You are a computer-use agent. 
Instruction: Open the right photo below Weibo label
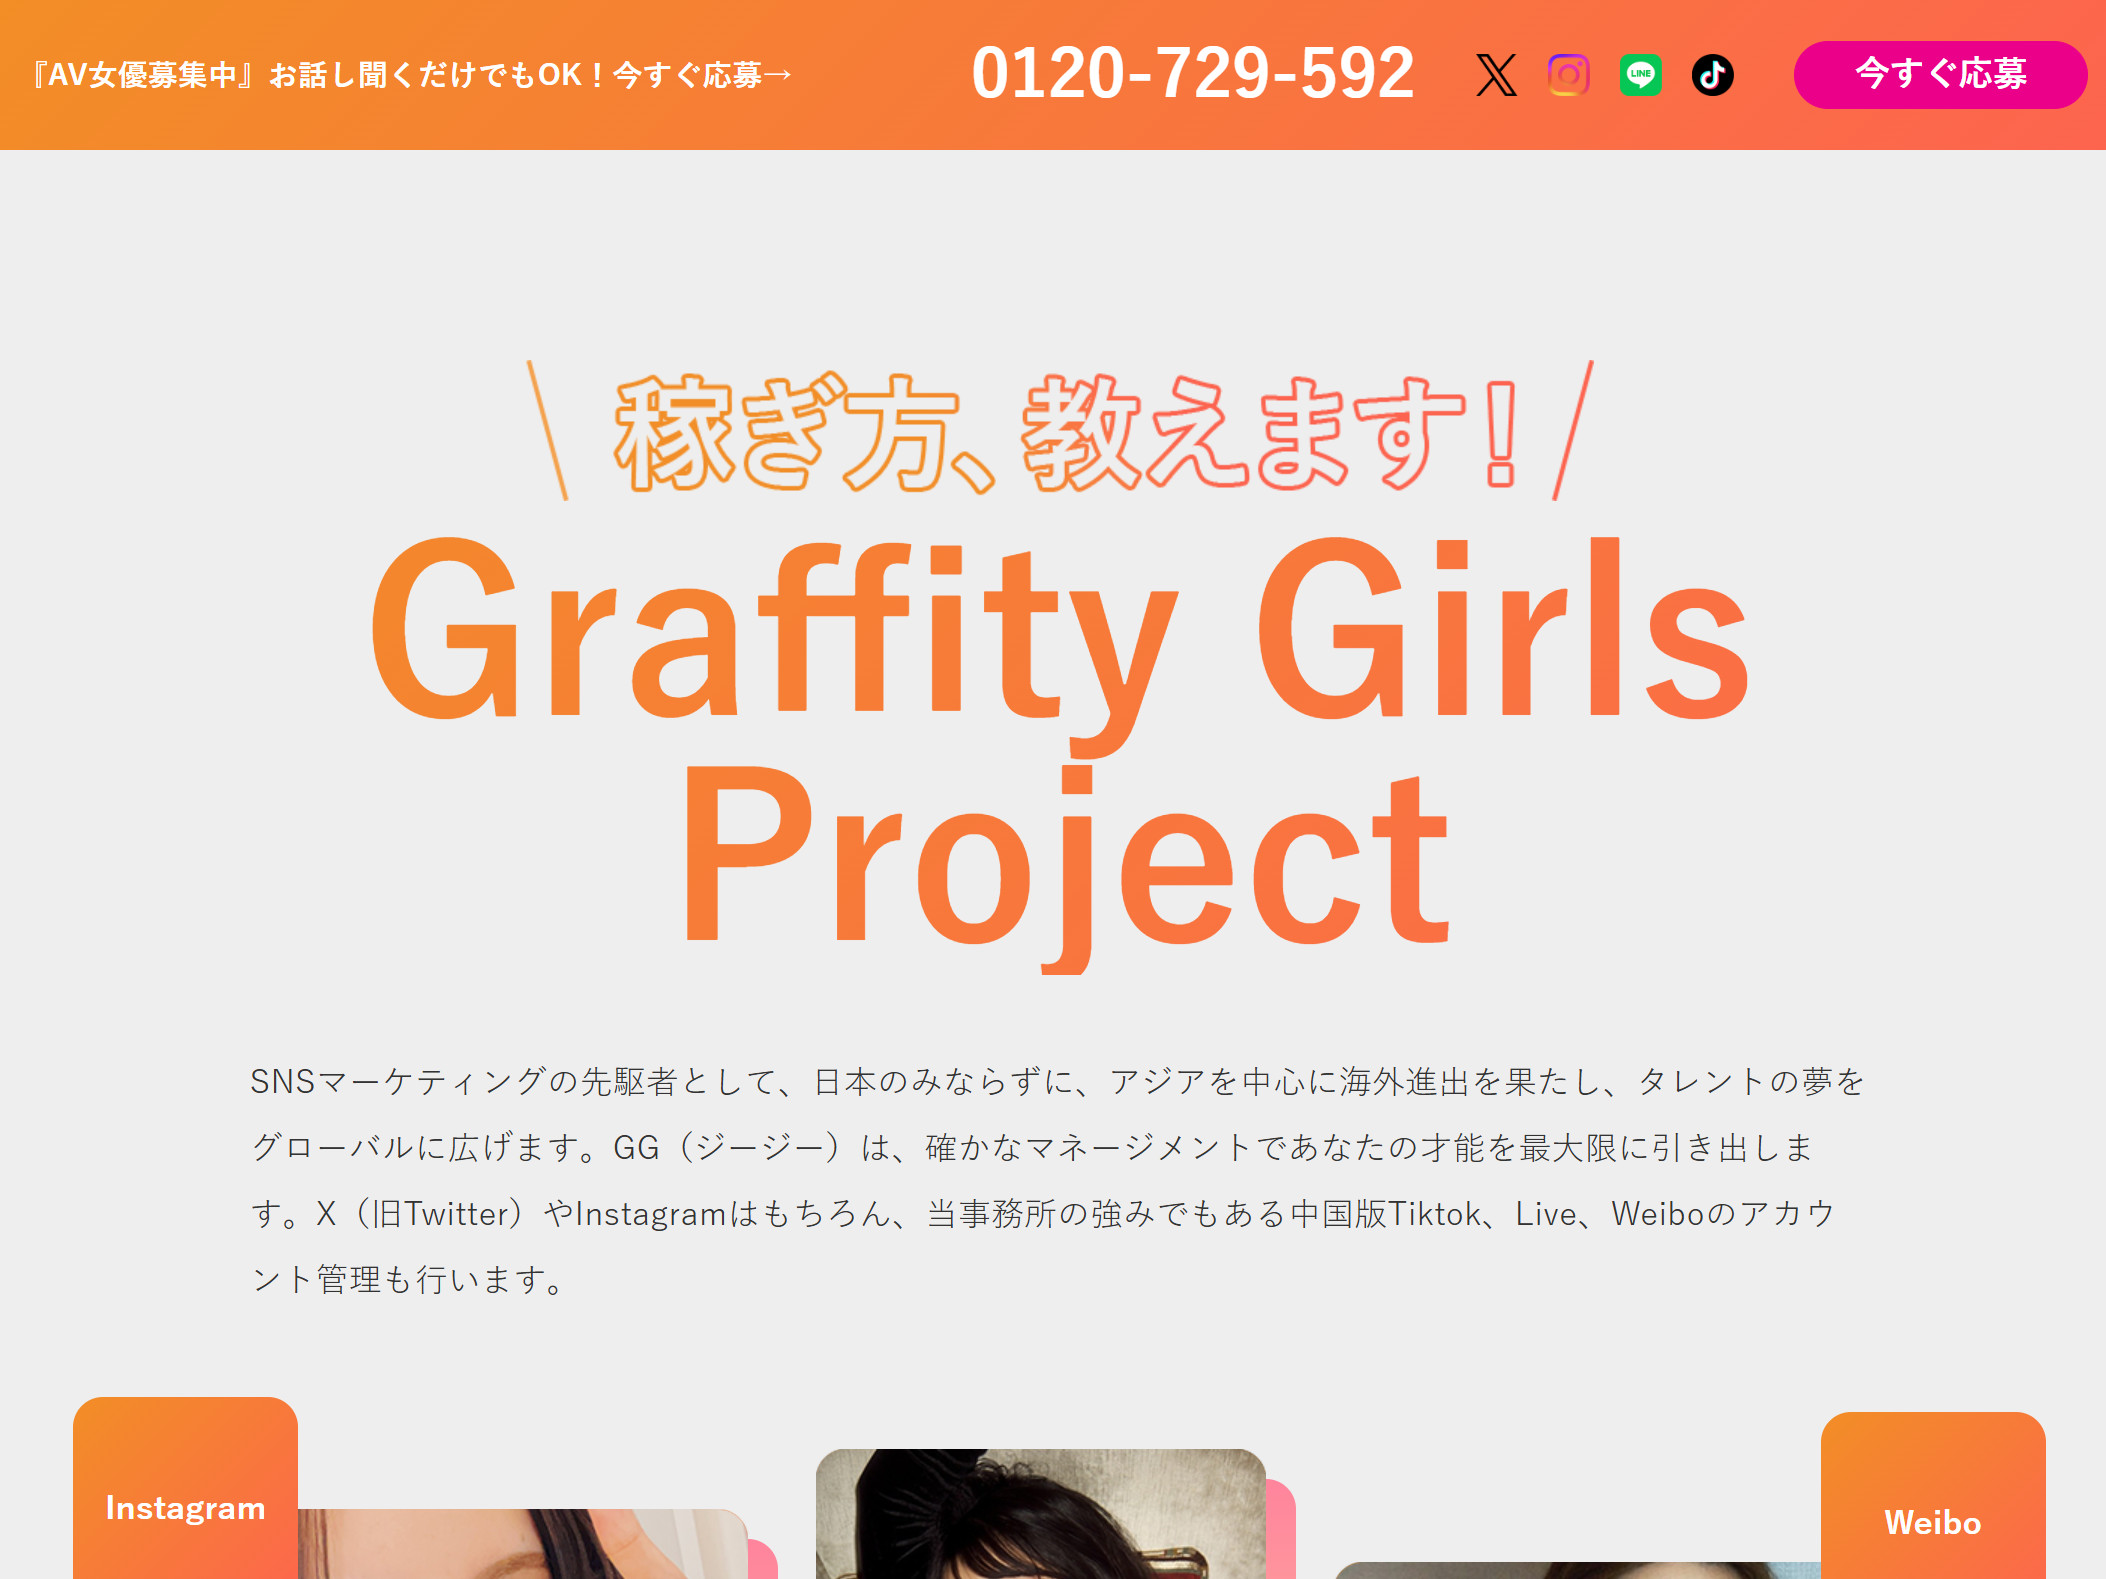coord(1578,1571)
